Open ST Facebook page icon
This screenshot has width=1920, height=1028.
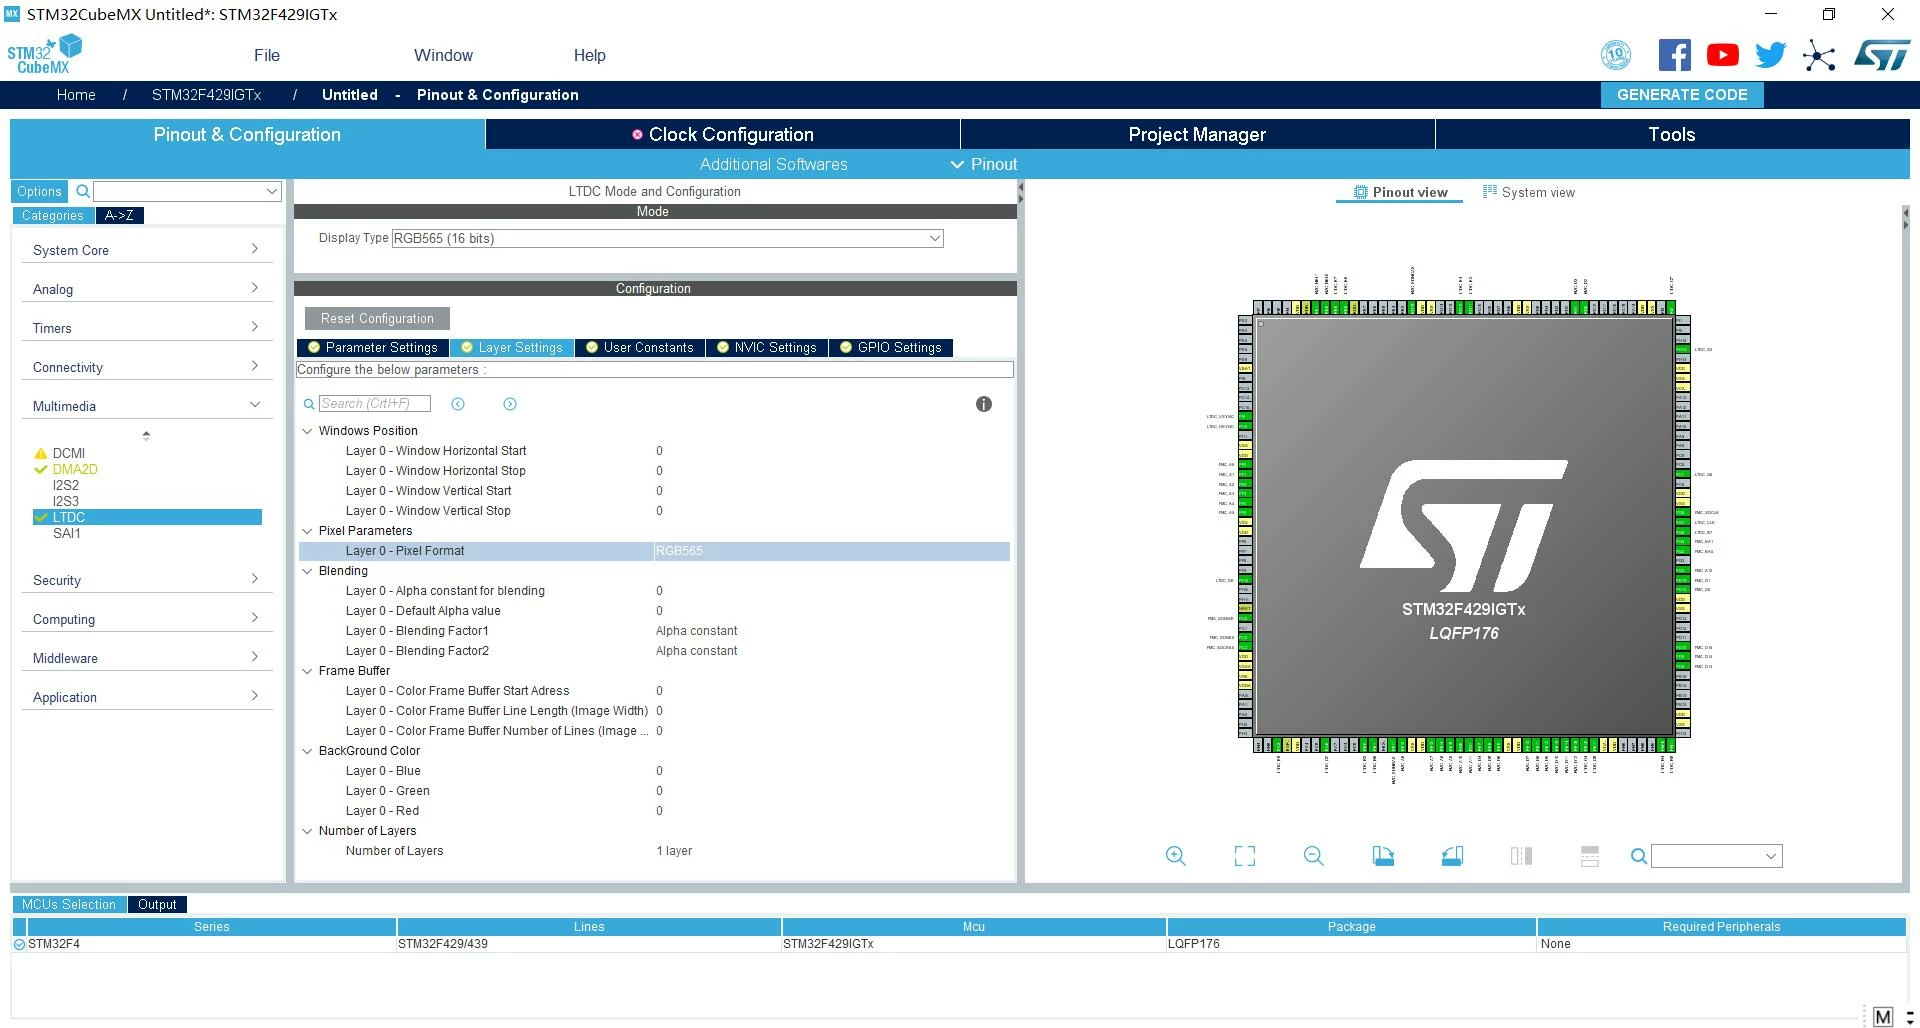pos(1674,55)
